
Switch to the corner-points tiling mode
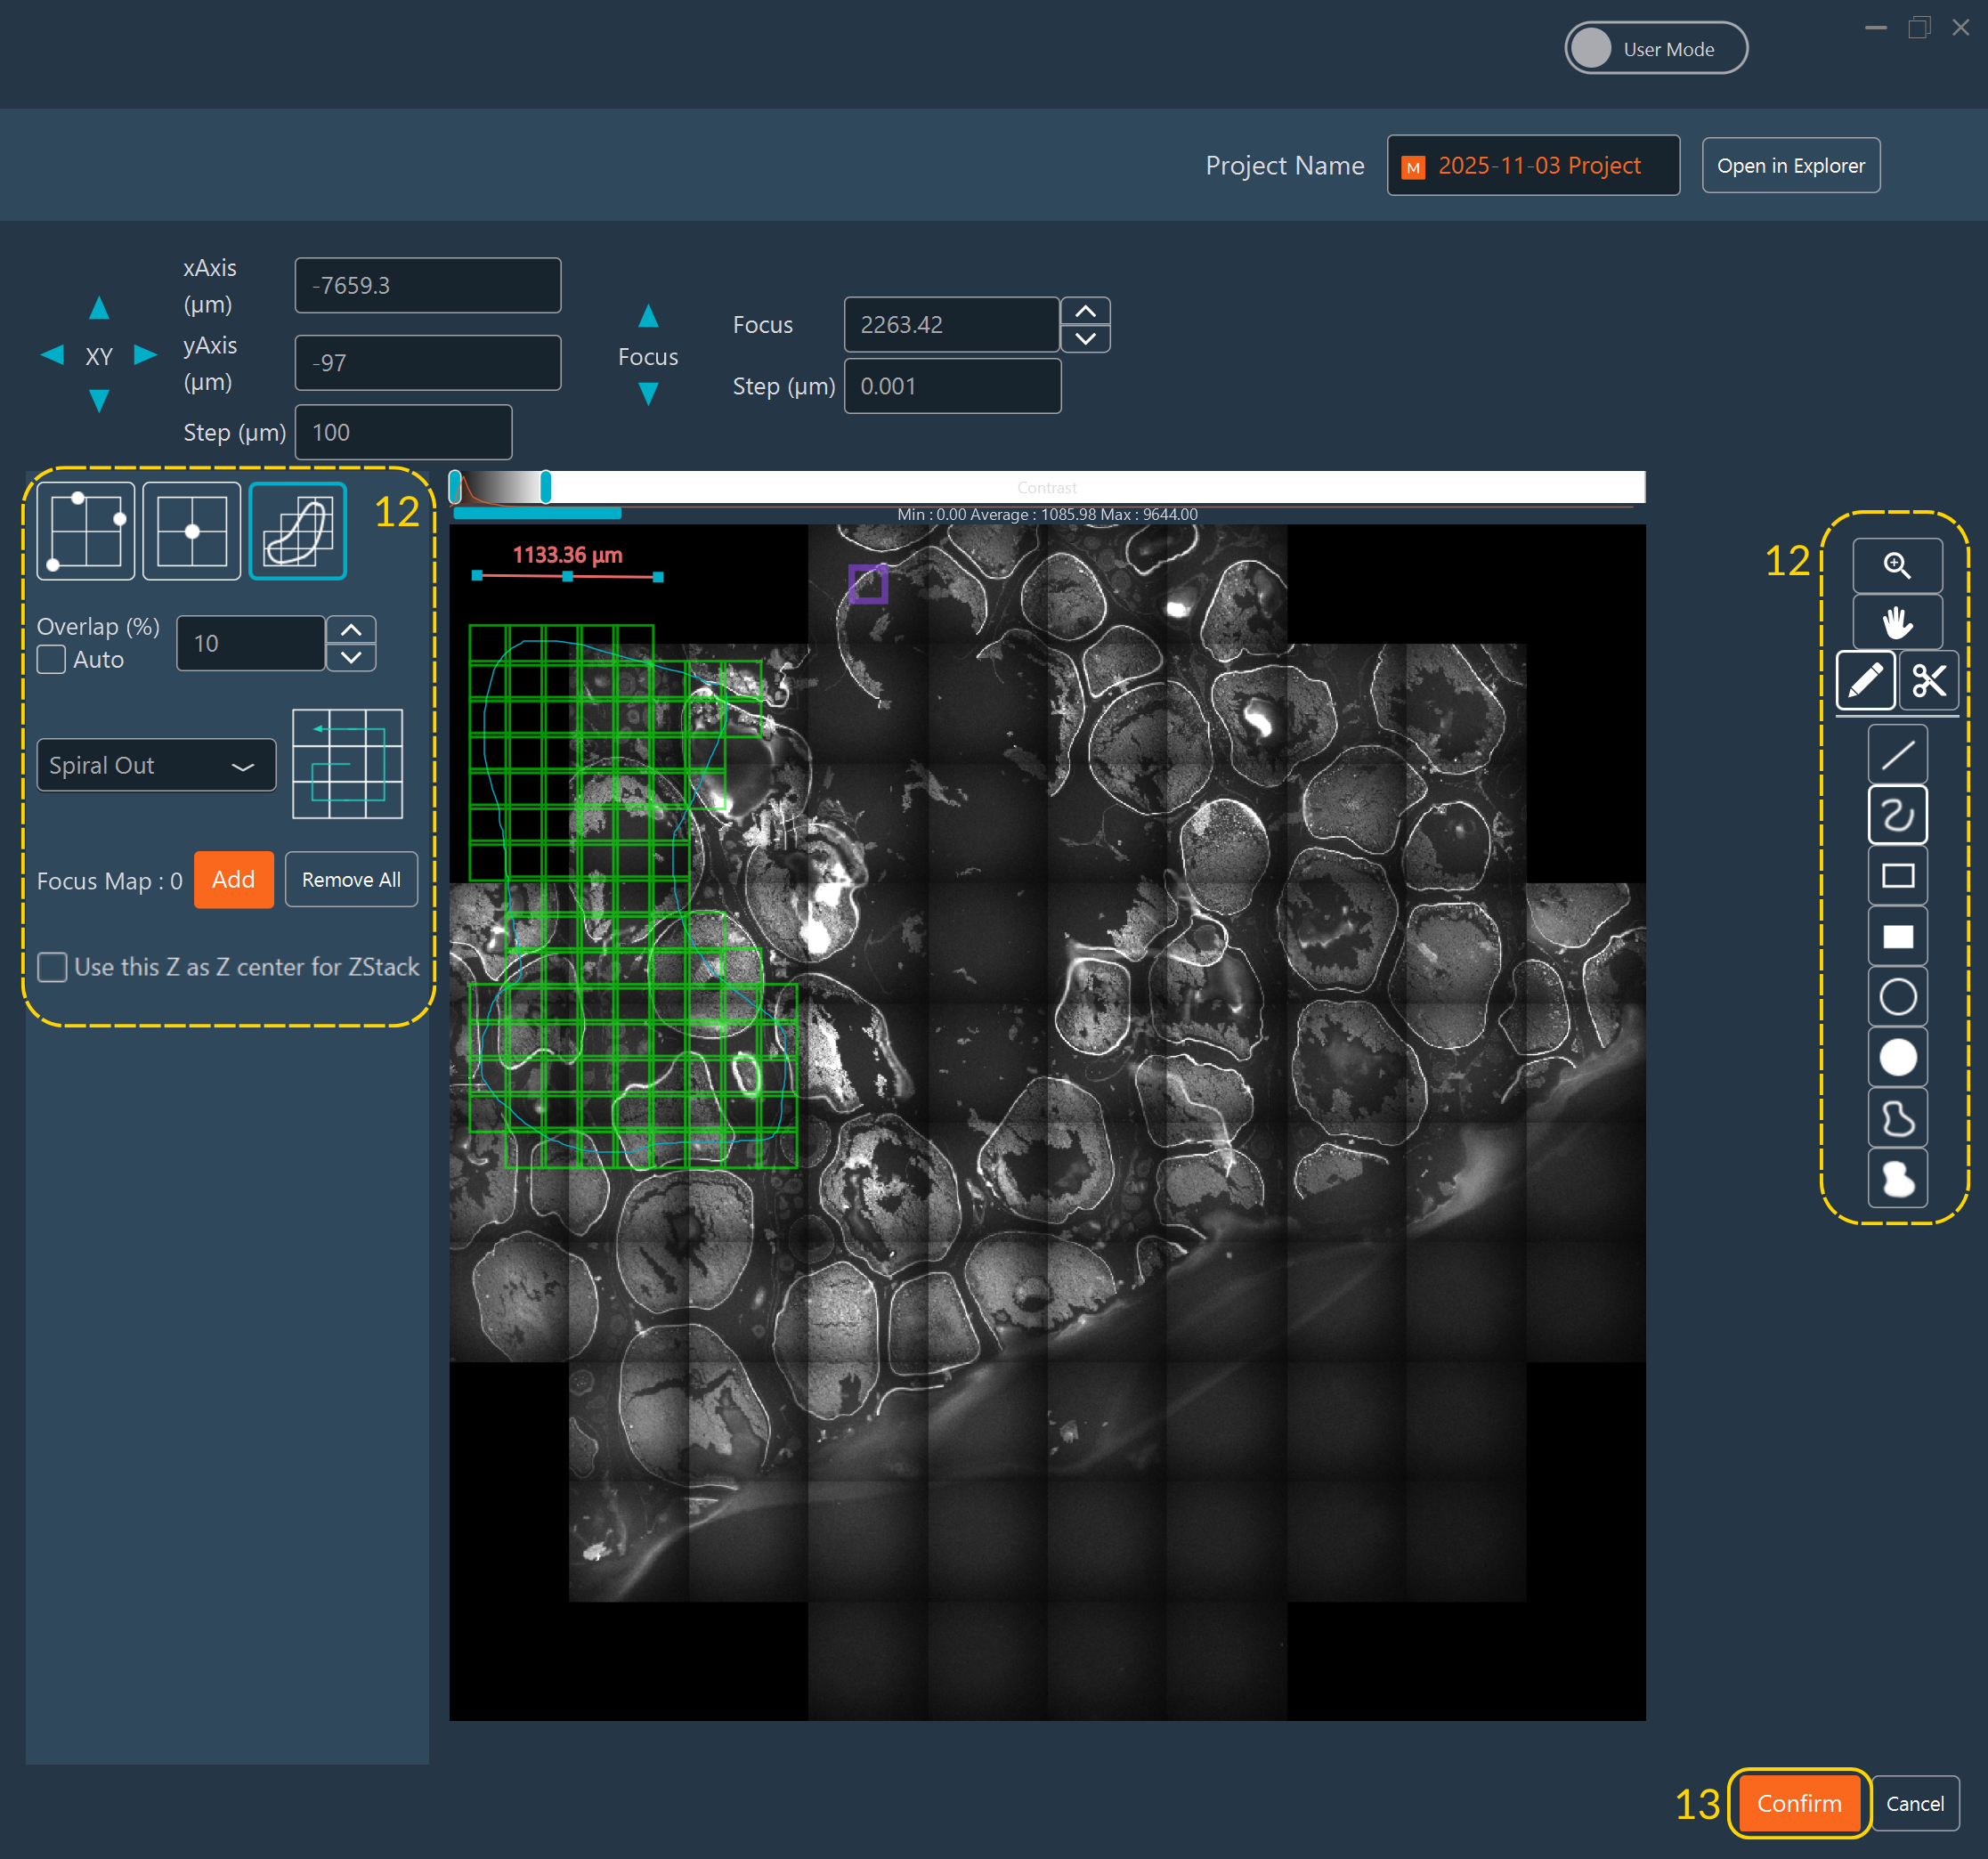tap(85, 530)
